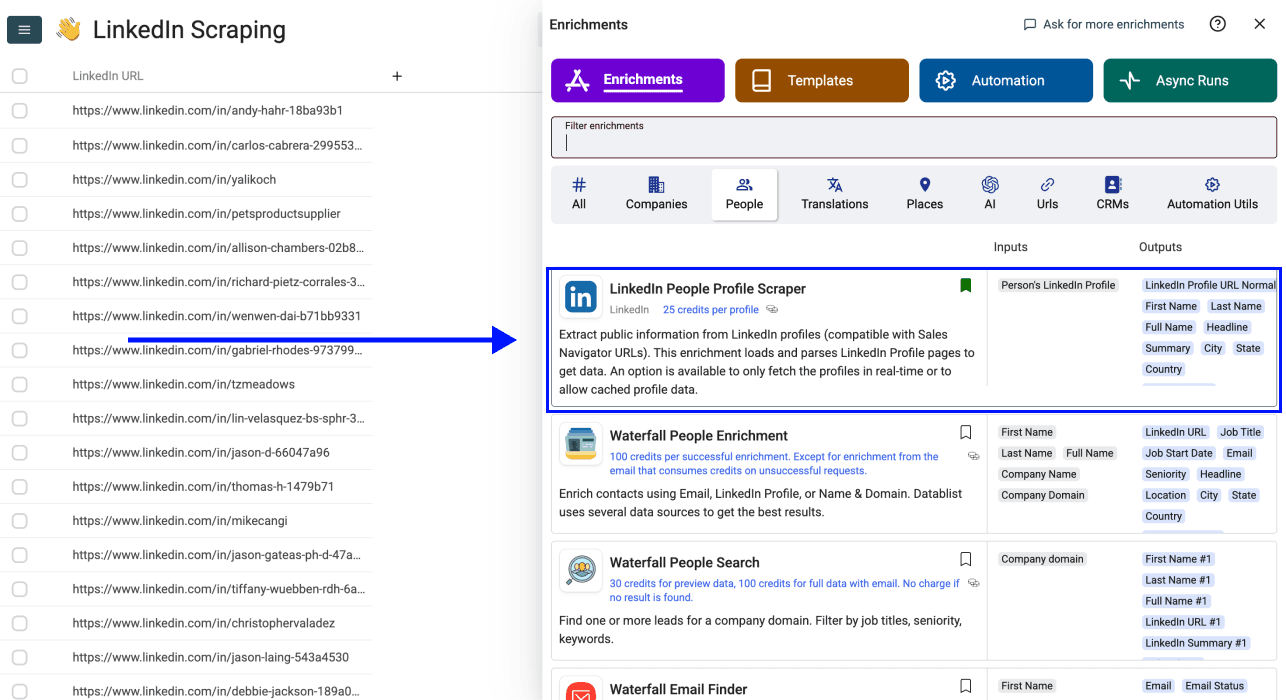1286x700 pixels.
Task: Switch to the Templates tab
Action: [x=821, y=80]
